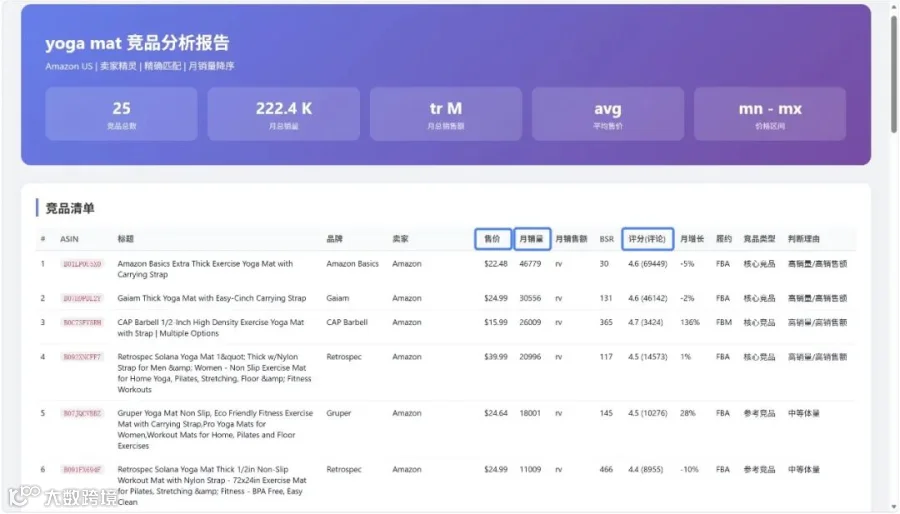Sort by the 月销量 column header
900x514 pixels.
pos(532,239)
